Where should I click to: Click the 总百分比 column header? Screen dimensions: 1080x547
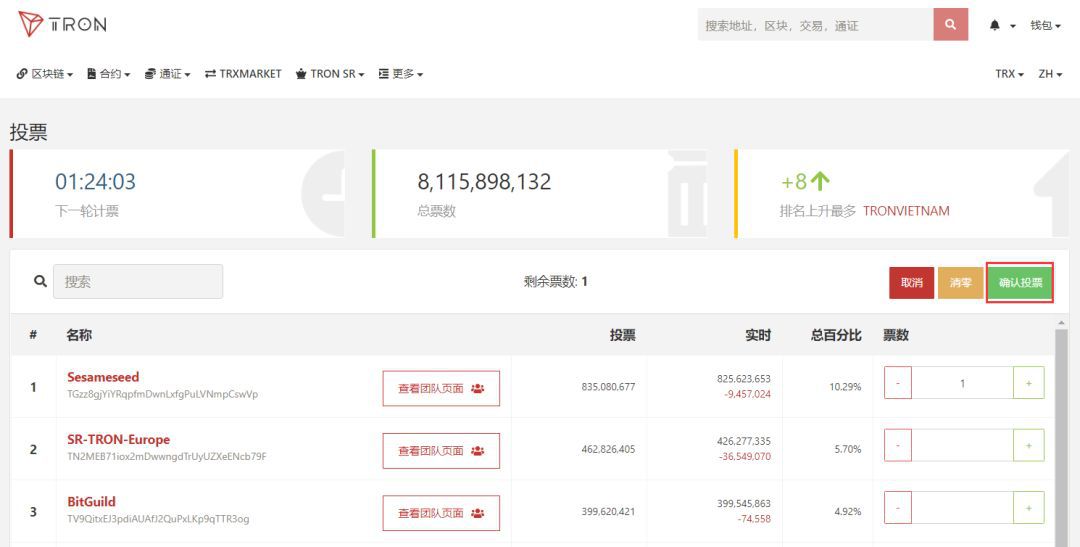pyautogui.click(x=835, y=336)
